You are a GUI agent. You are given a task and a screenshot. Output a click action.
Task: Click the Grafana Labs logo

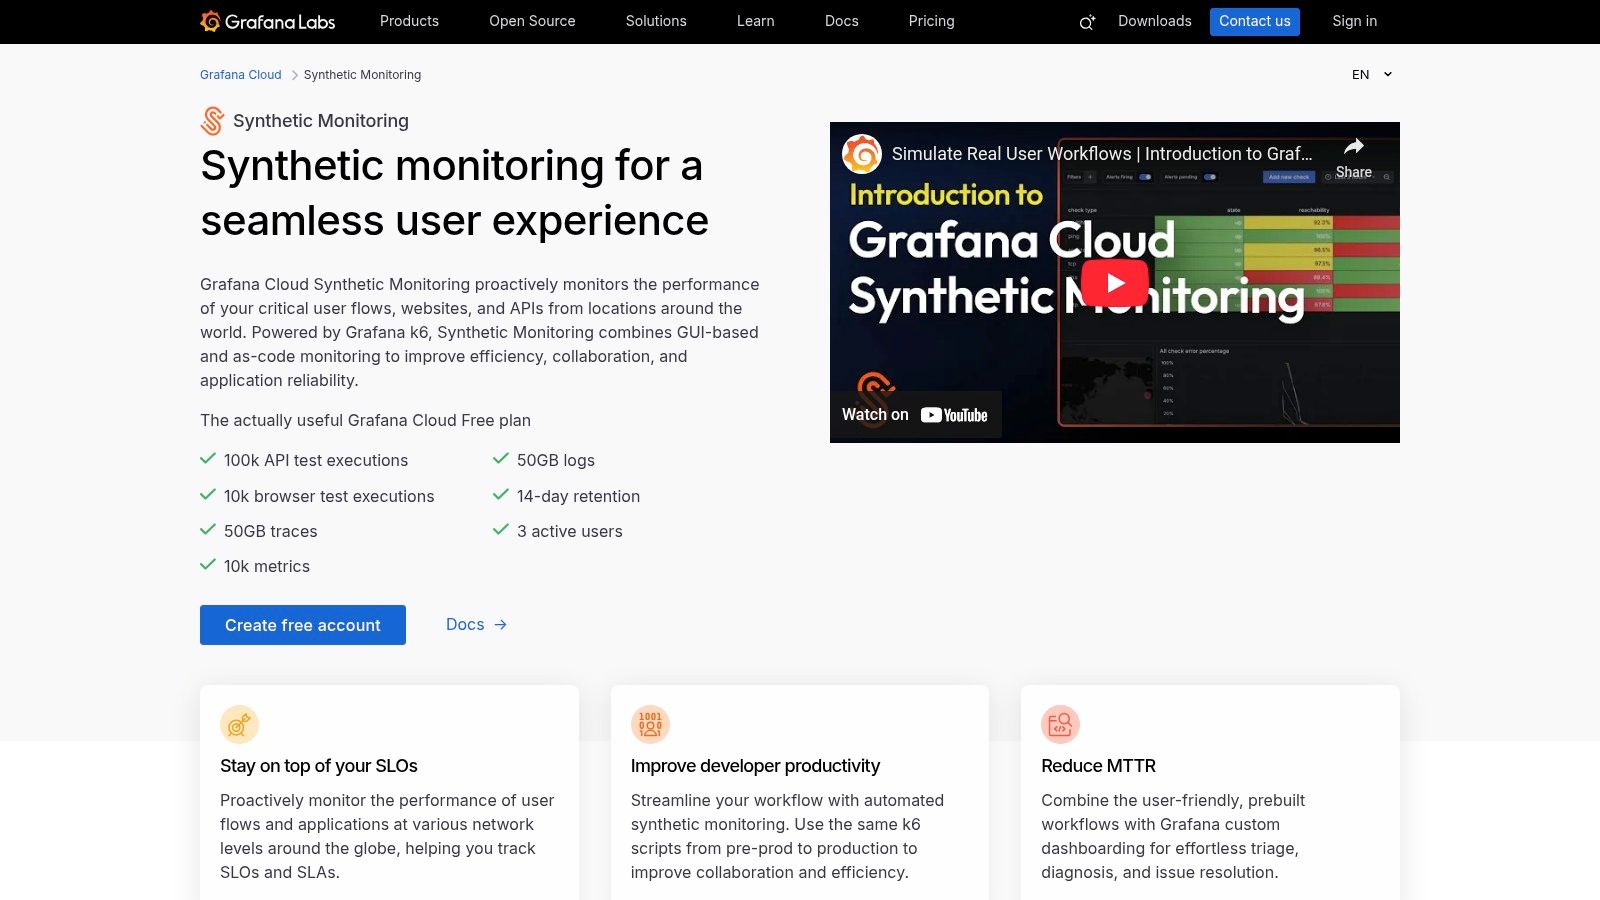(x=268, y=21)
